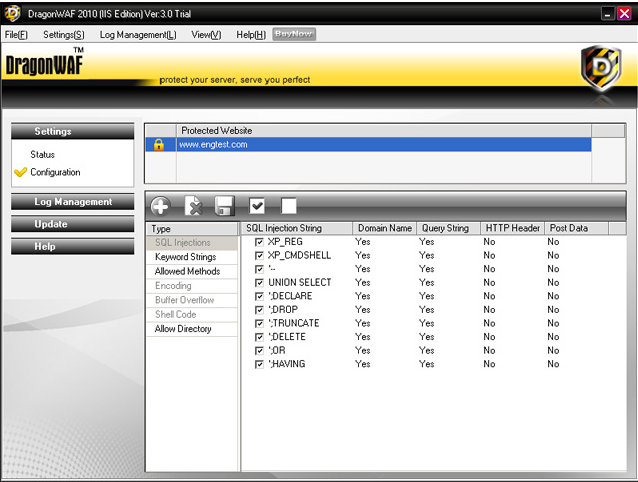Minimize the DragonWAF window

607,14
